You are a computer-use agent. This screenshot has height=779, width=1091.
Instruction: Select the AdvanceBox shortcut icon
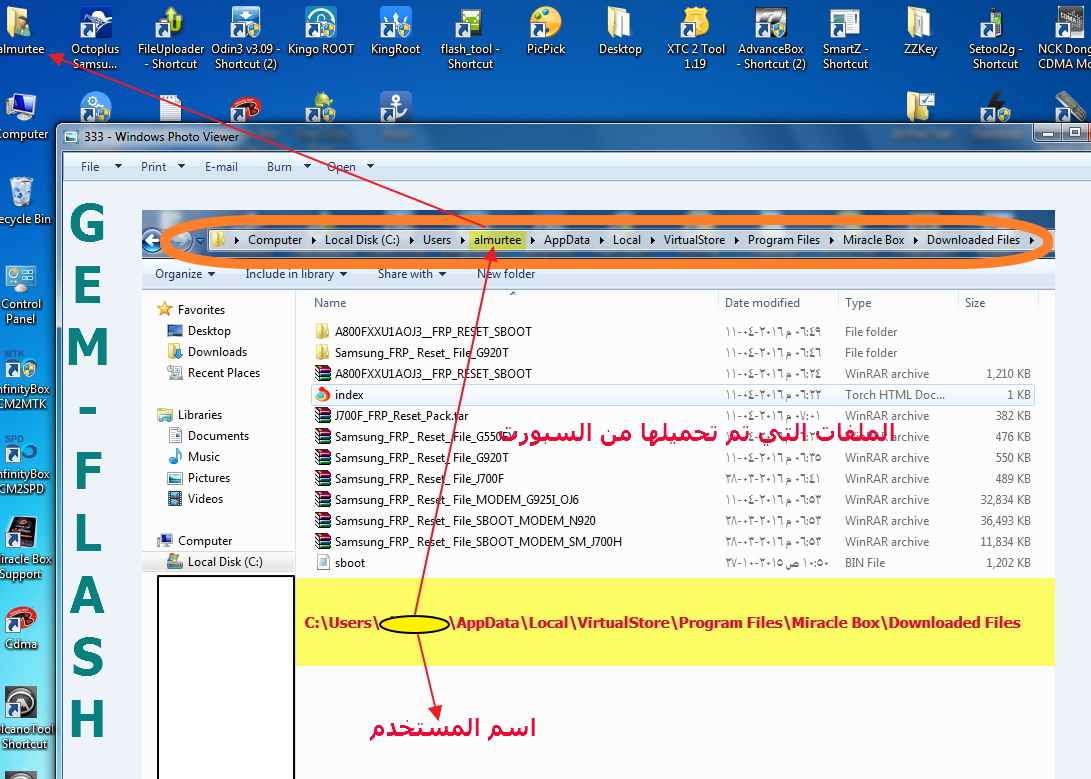(771, 38)
